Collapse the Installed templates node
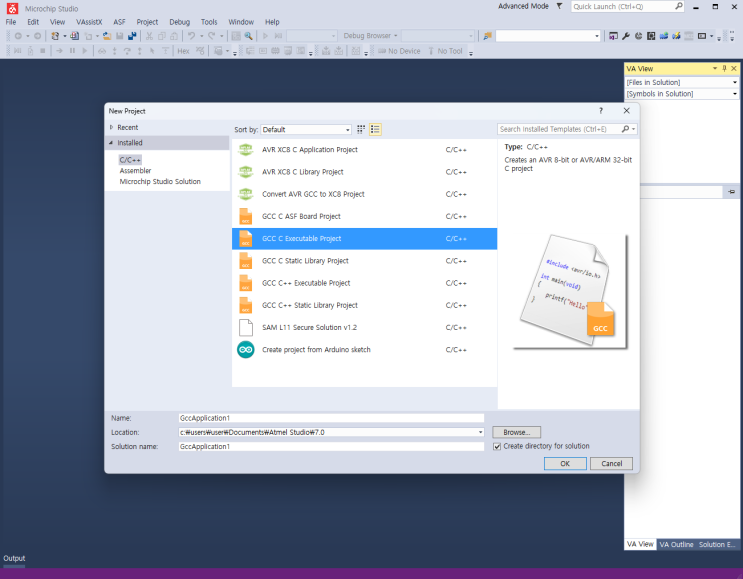Screen dimensions: 743x579 [111, 143]
